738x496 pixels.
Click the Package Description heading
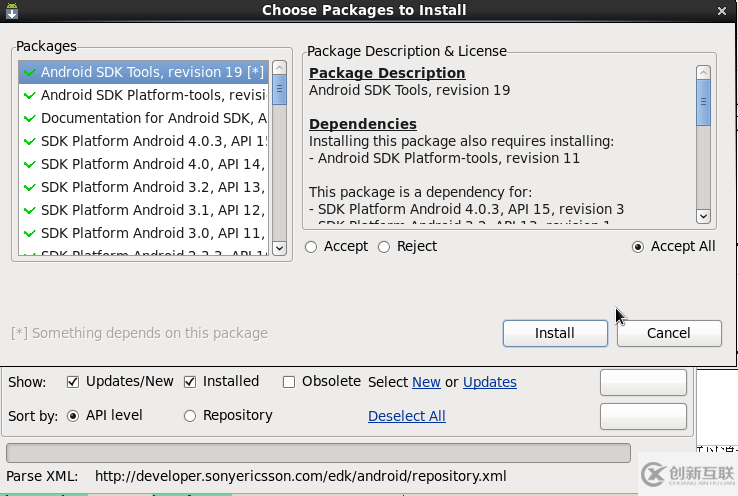[x=387, y=73]
